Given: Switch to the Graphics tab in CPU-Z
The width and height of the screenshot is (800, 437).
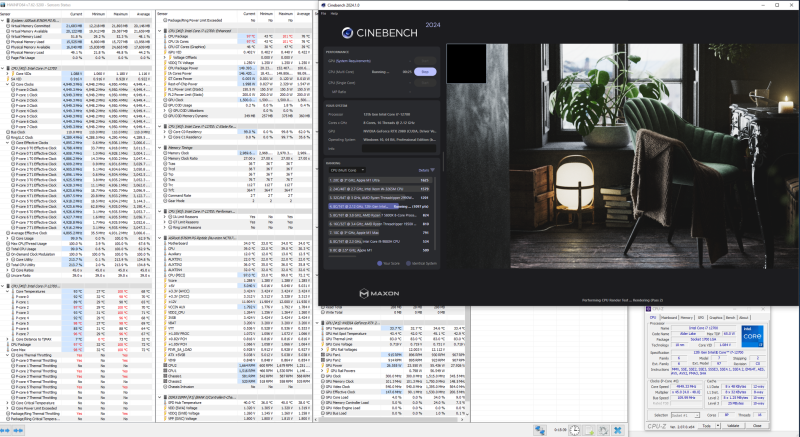Looking at the screenshot, I should 716,318.
